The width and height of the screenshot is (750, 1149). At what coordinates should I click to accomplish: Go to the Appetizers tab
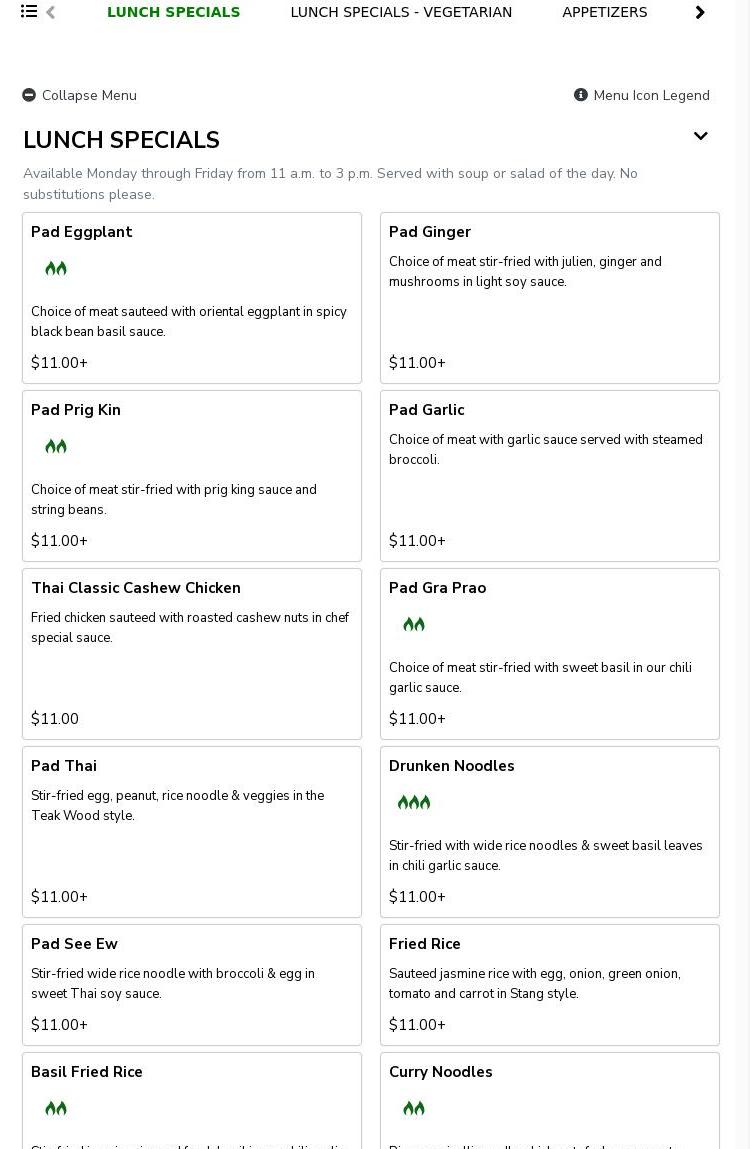click(x=604, y=12)
